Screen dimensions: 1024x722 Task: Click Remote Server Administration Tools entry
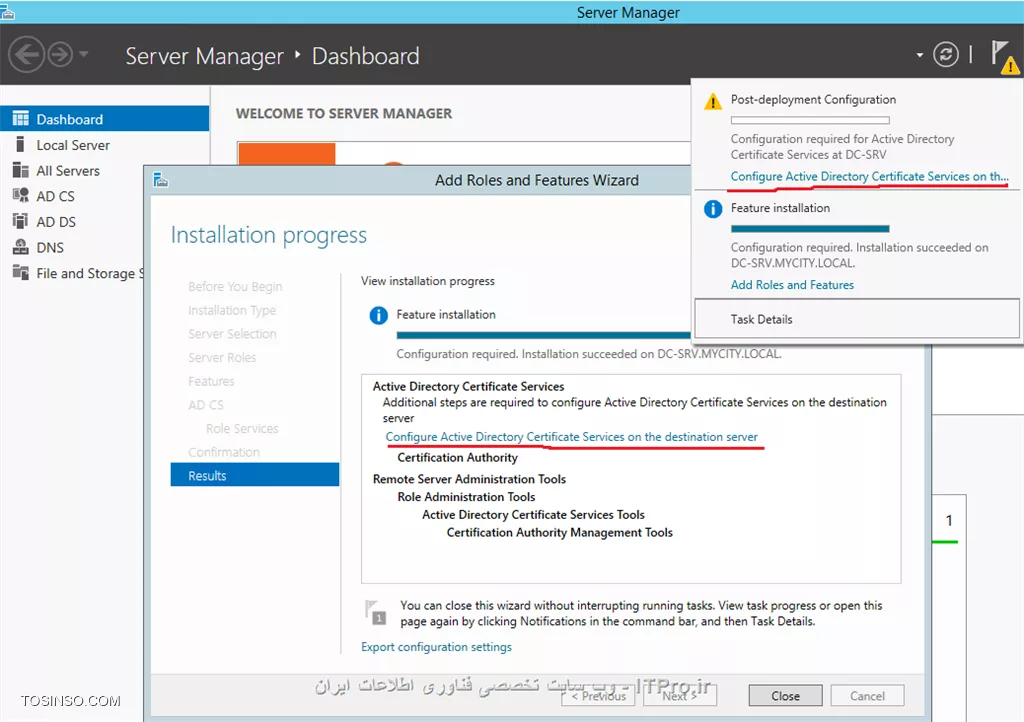tap(469, 479)
